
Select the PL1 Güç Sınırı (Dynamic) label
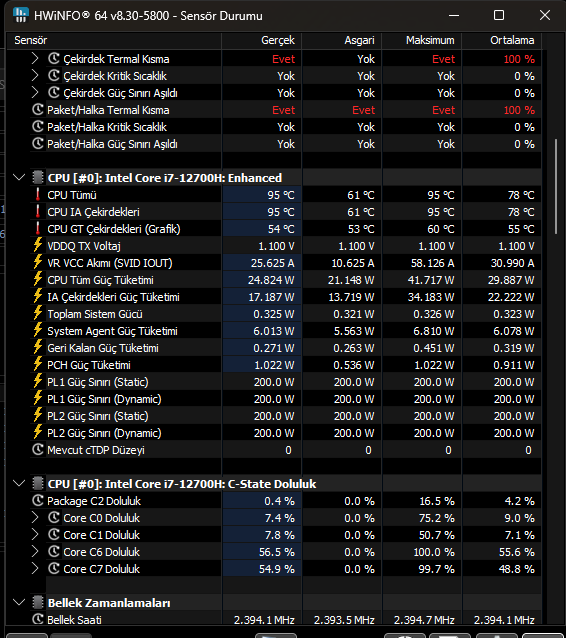point(104,399)
